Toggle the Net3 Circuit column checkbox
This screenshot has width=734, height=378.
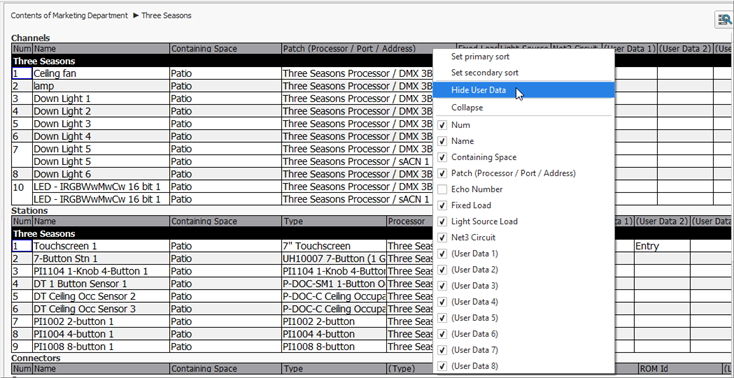point(442,237)
